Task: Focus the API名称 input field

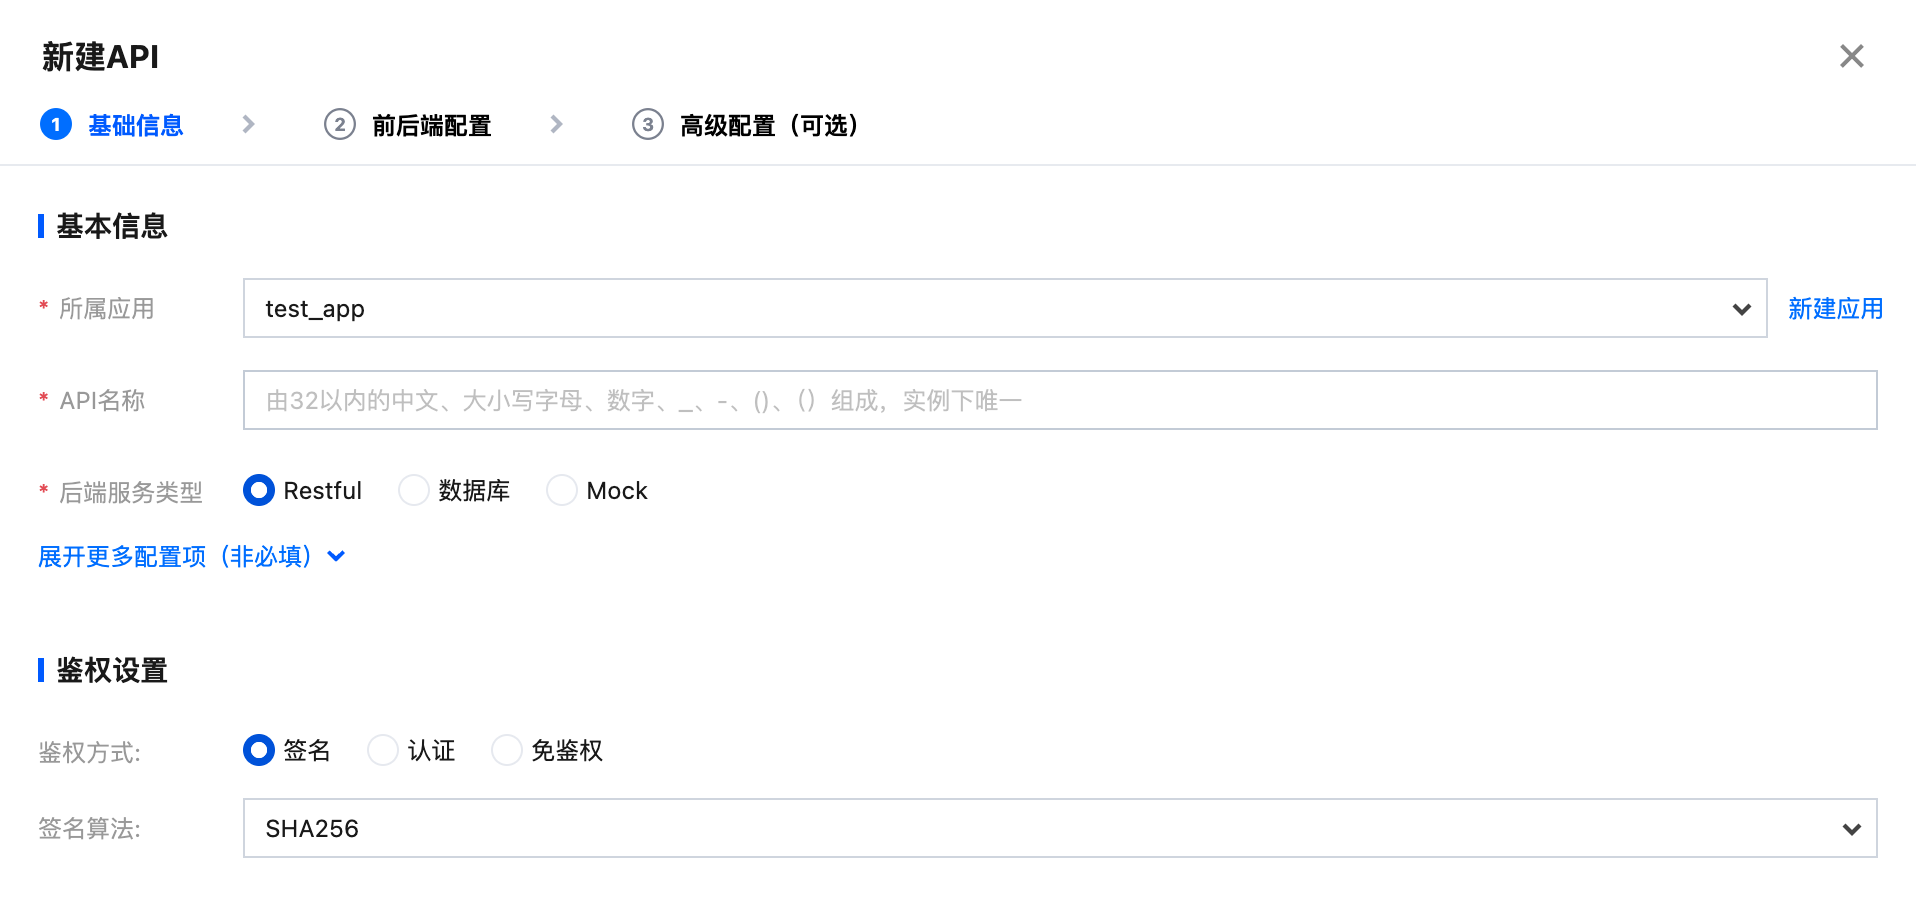Action: (1059, 400)
